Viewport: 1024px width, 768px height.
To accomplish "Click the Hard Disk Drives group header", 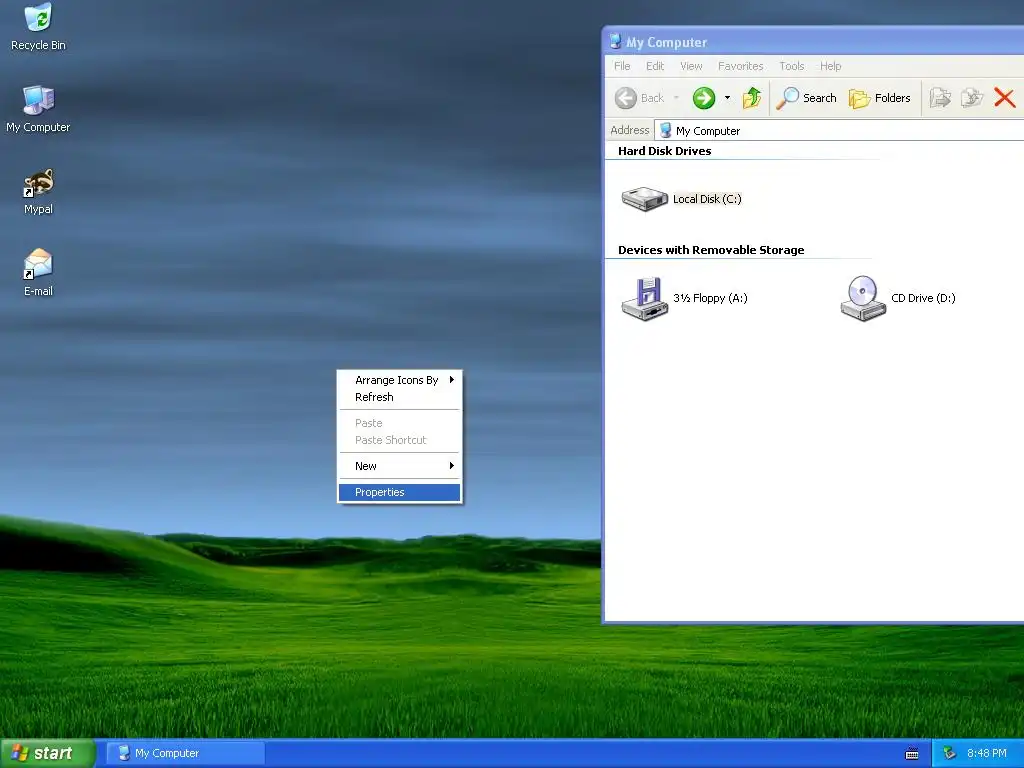I will tap(665, 151).
